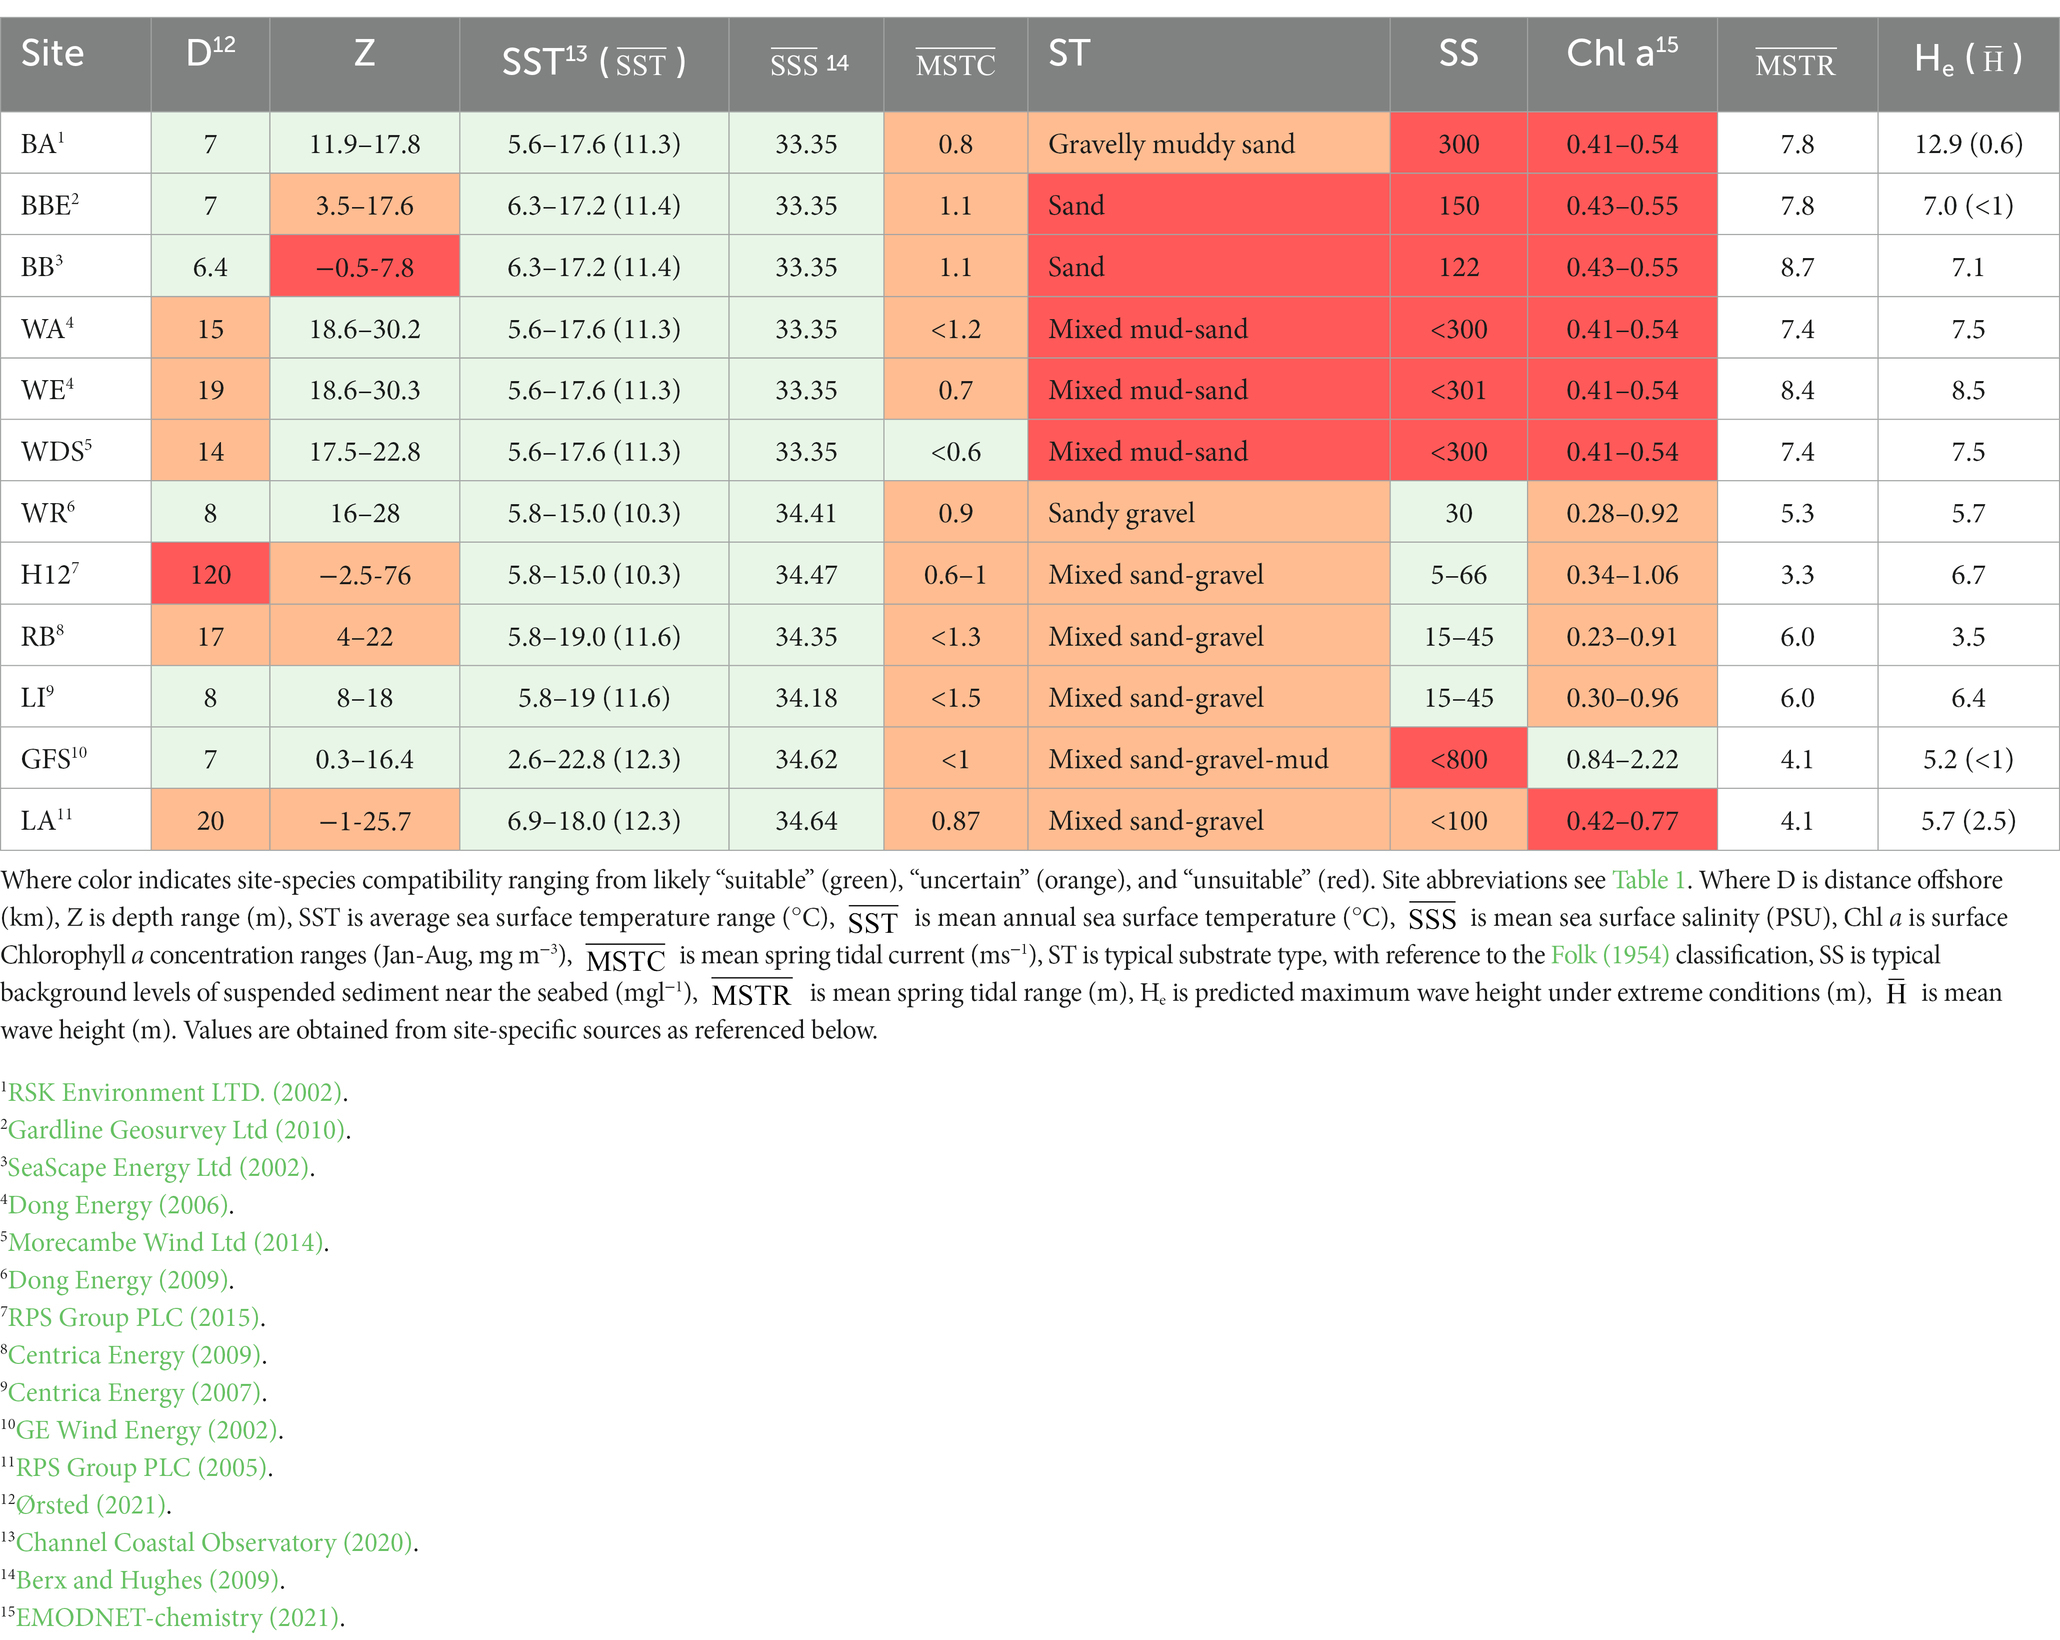Viewport: 2060px width, 1640px height.
Task: Select the GFS site cell
Action: [76, 759]
